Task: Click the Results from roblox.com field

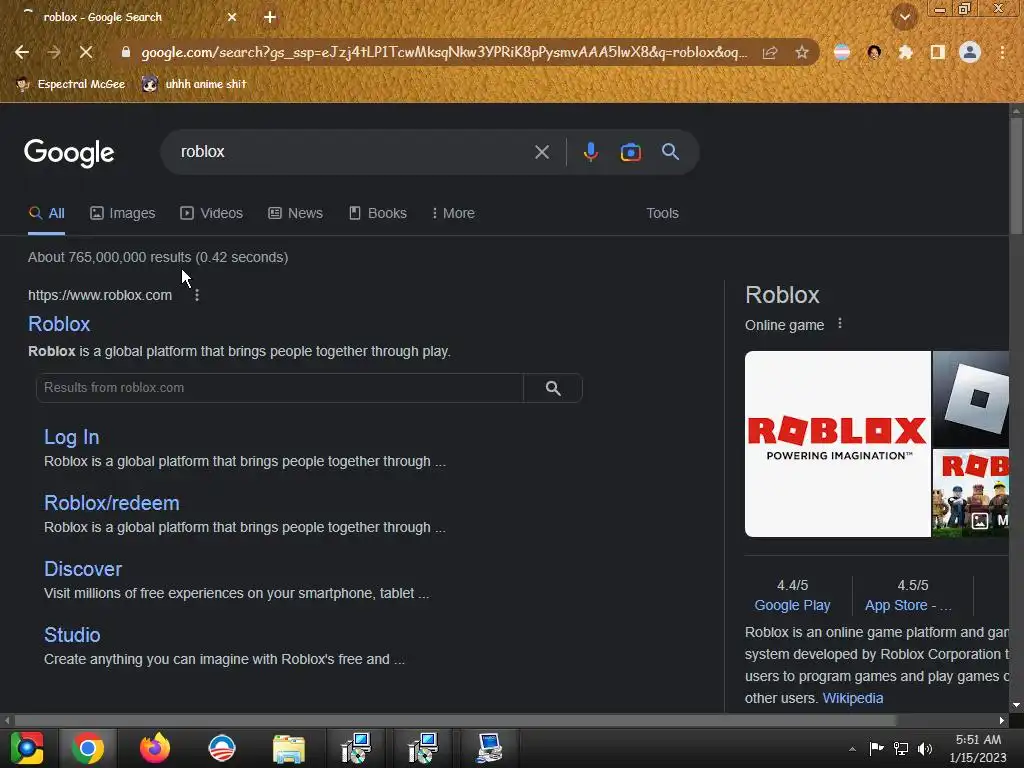Action: [280, 388]
